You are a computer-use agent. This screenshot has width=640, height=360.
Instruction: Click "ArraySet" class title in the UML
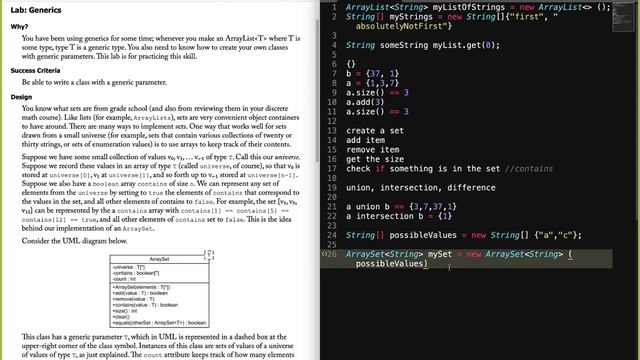[x=159, y=259]
